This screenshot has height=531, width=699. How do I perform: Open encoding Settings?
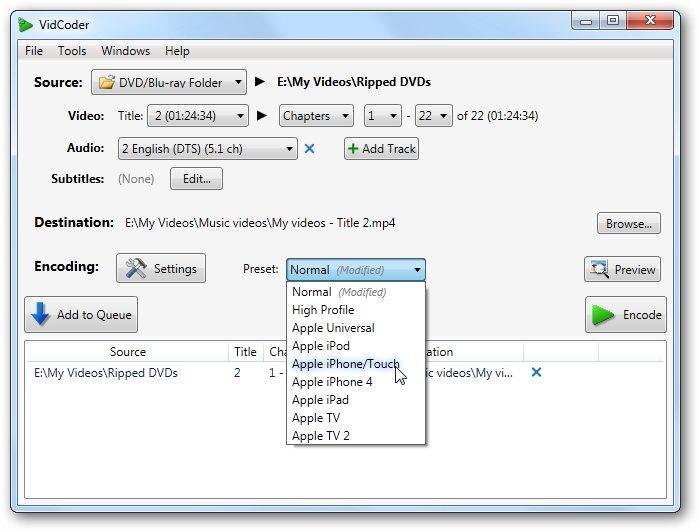pos(161,268)
